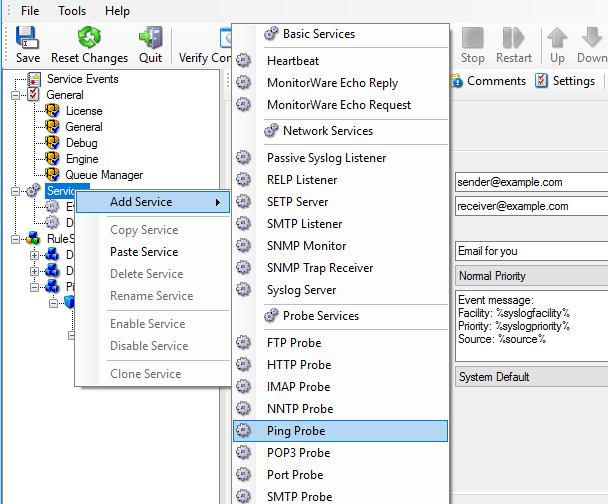
Task: Click the gear icon beside Syslog Server
Action: 244,290
